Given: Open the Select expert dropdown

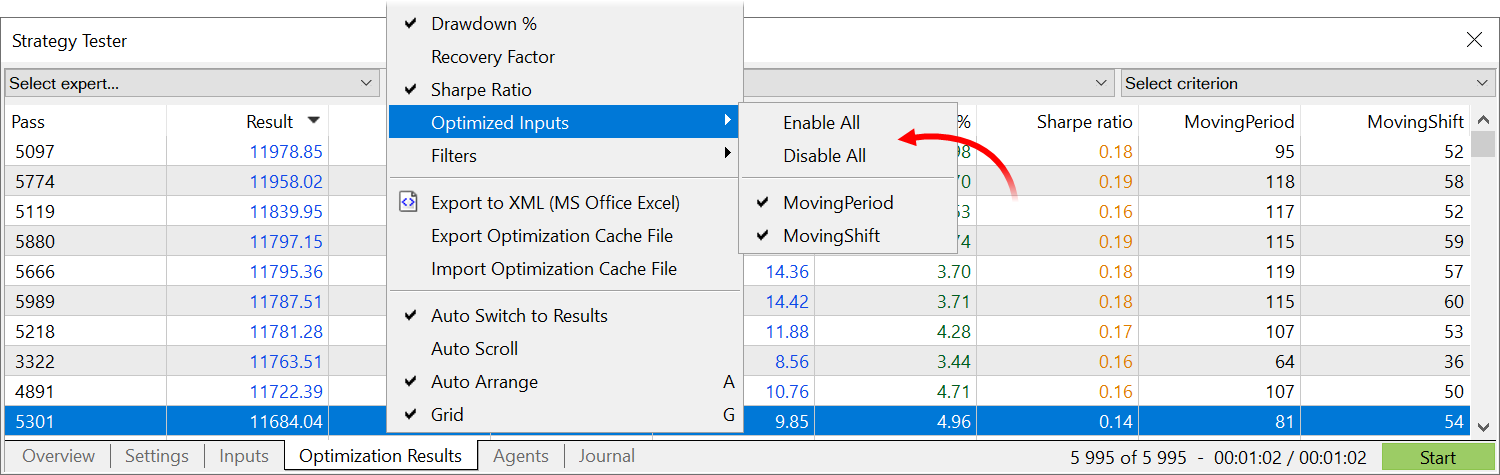Looking at the screenshot, I should [x=190, y=83].
